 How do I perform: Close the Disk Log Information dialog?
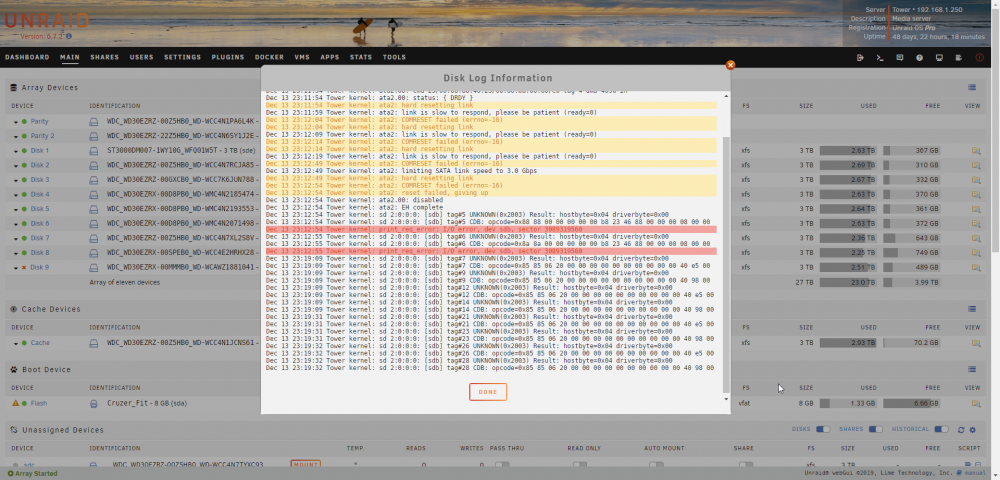[x=731, y=65]
